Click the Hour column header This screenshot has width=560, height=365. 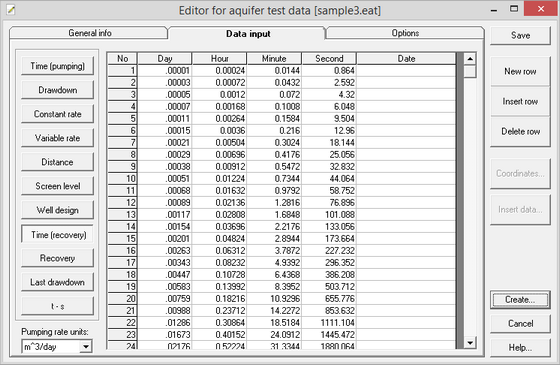(x=219, y=59)
